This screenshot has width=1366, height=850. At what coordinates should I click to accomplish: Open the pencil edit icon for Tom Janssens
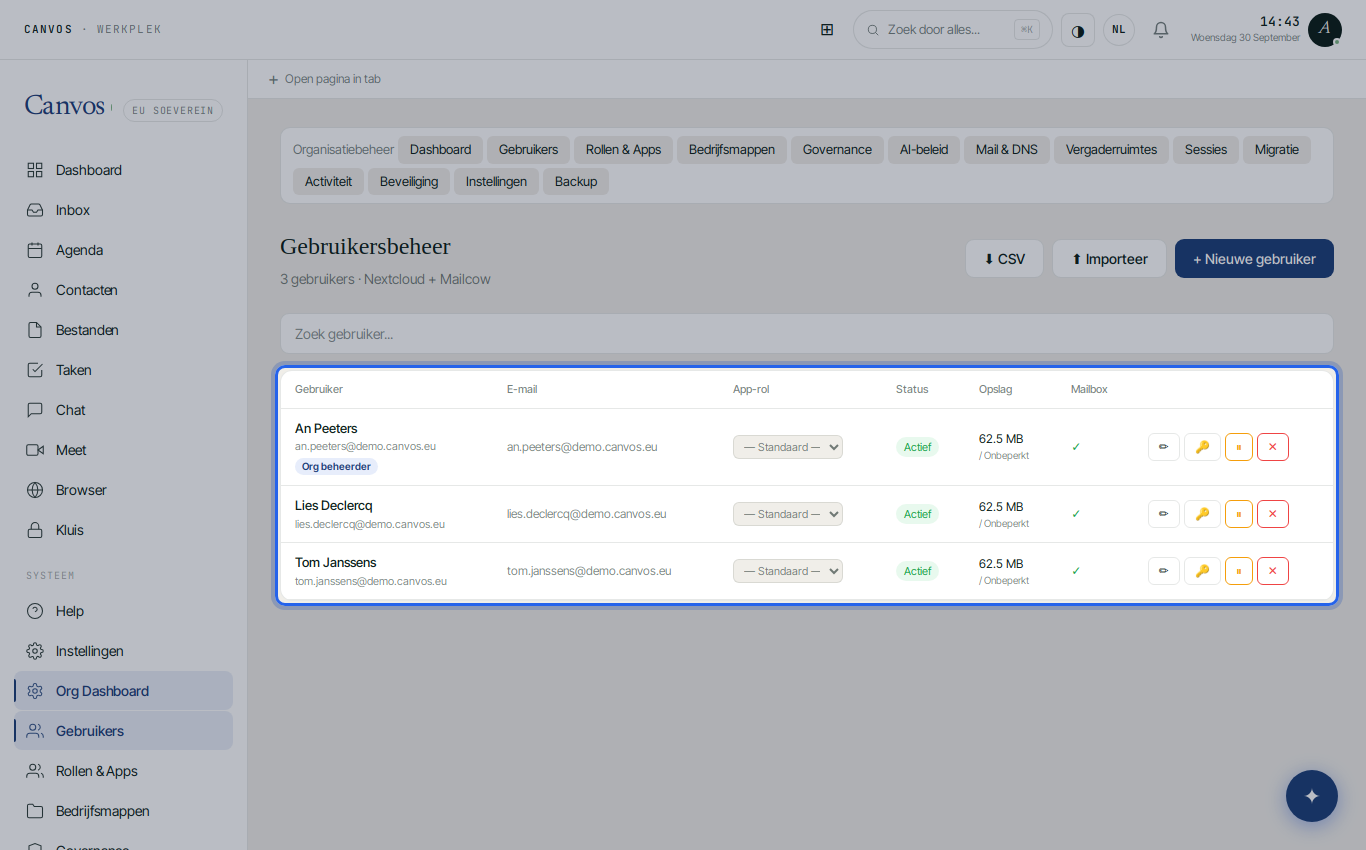click(x=1164, y=571)
